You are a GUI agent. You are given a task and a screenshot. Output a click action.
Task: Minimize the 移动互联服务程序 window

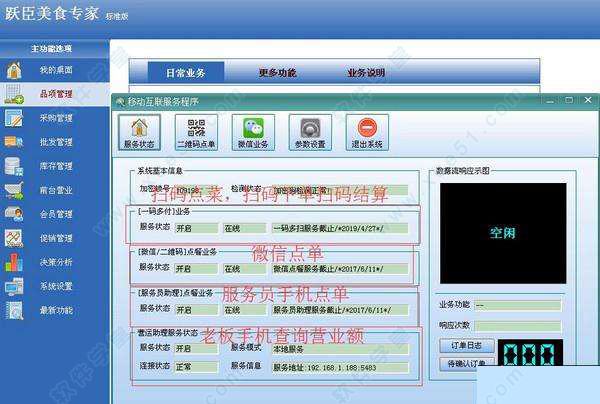pyautogui.click(x=550, y=101)
